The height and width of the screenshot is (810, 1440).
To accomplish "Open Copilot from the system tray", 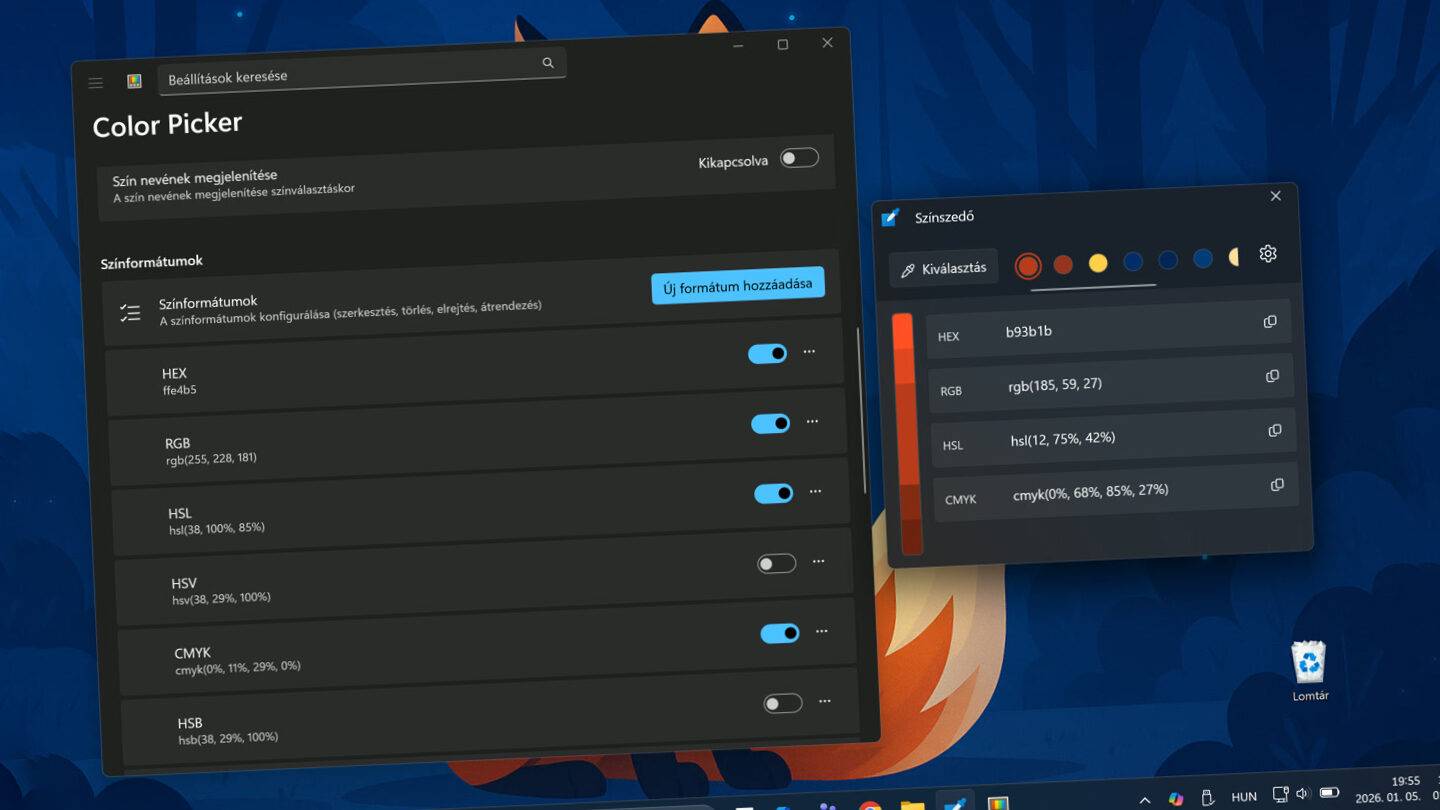I will [1176, 798].
